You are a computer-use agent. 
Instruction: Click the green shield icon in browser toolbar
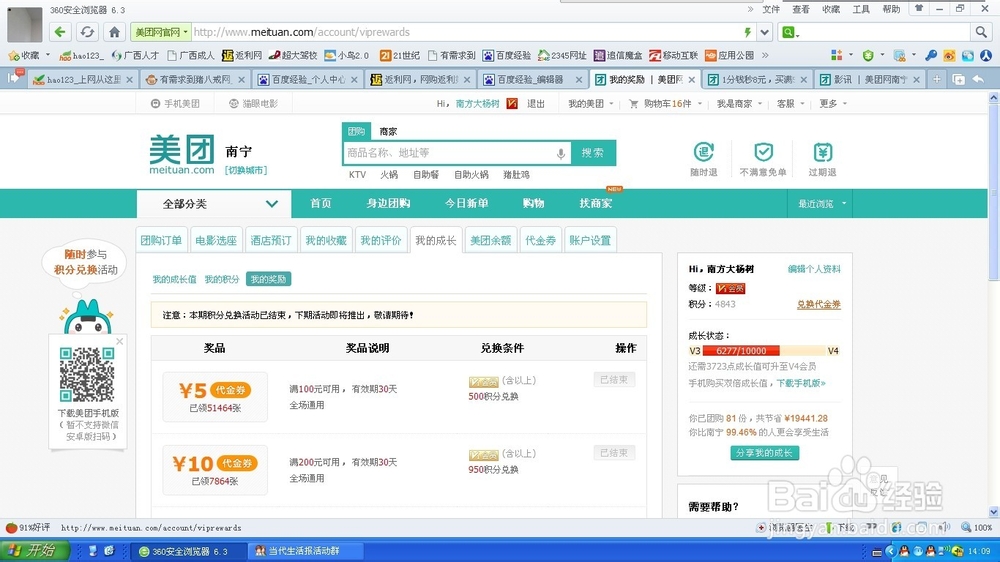868,55
